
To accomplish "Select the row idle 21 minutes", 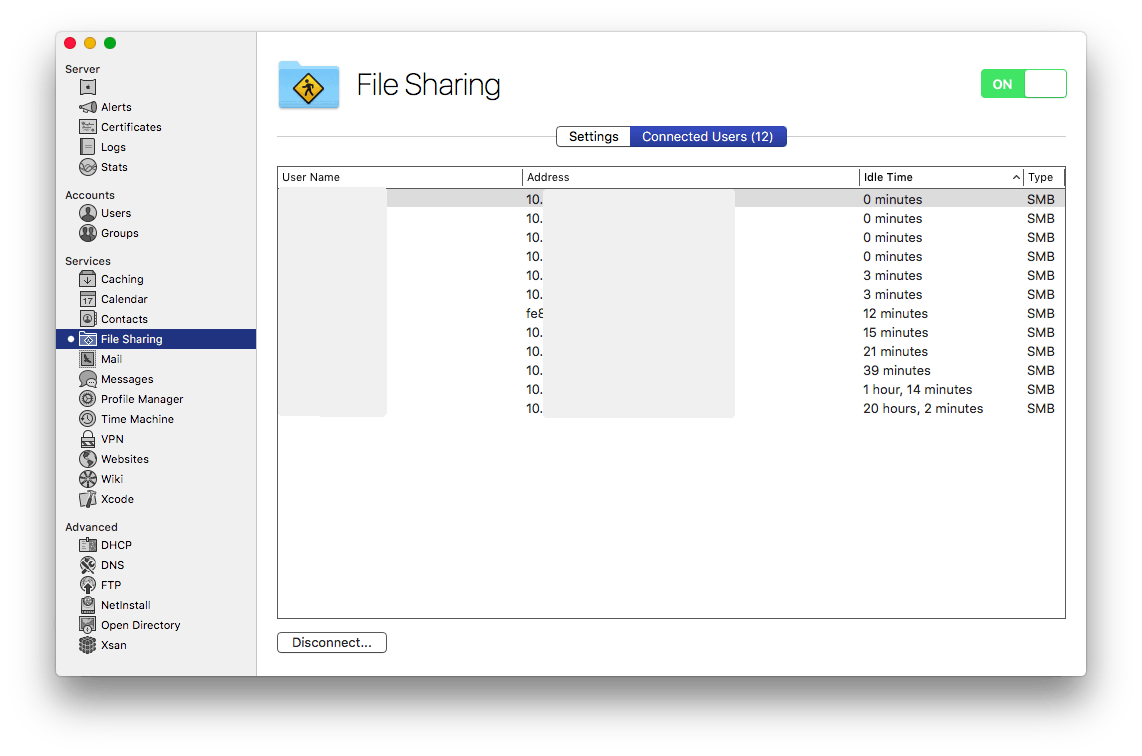I will [x=671, y=351].
